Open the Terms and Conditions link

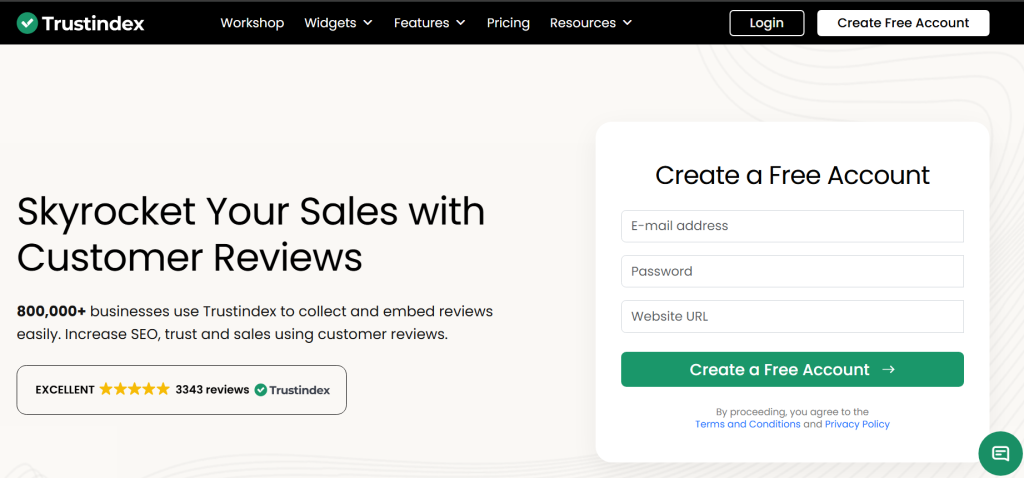(x=748, y=424)
